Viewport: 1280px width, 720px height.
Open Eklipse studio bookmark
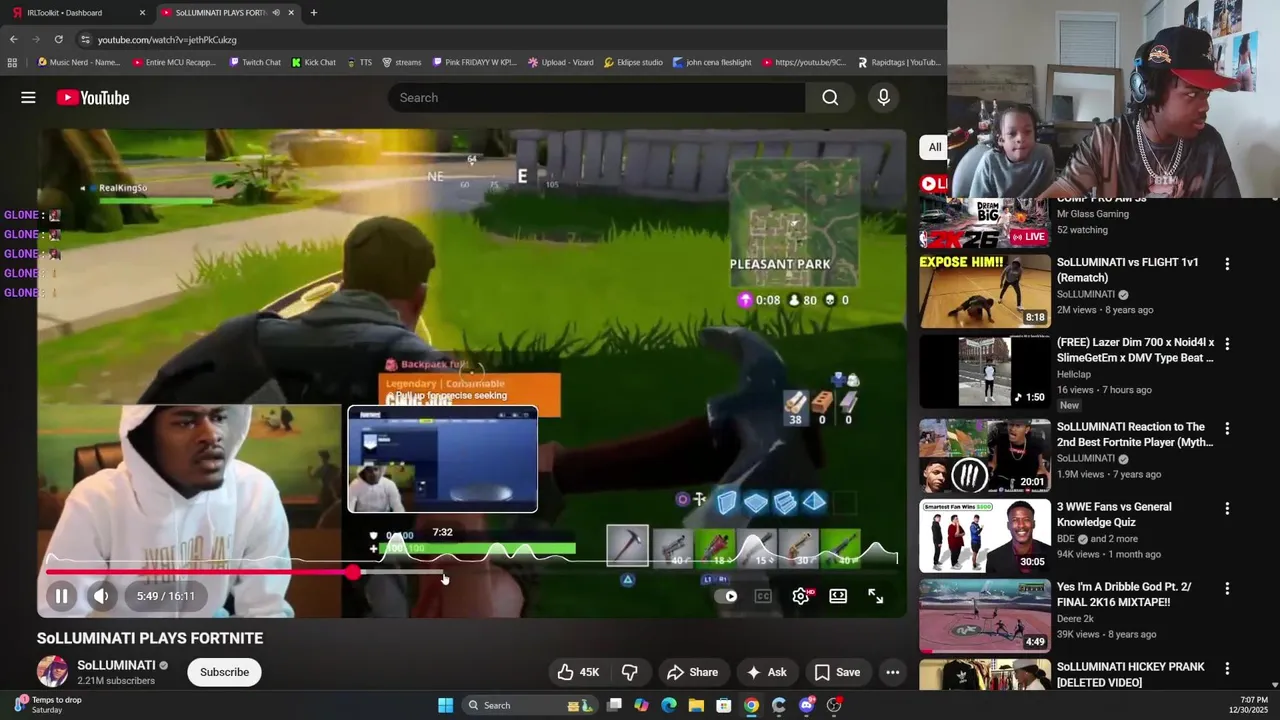pos(633,62)
